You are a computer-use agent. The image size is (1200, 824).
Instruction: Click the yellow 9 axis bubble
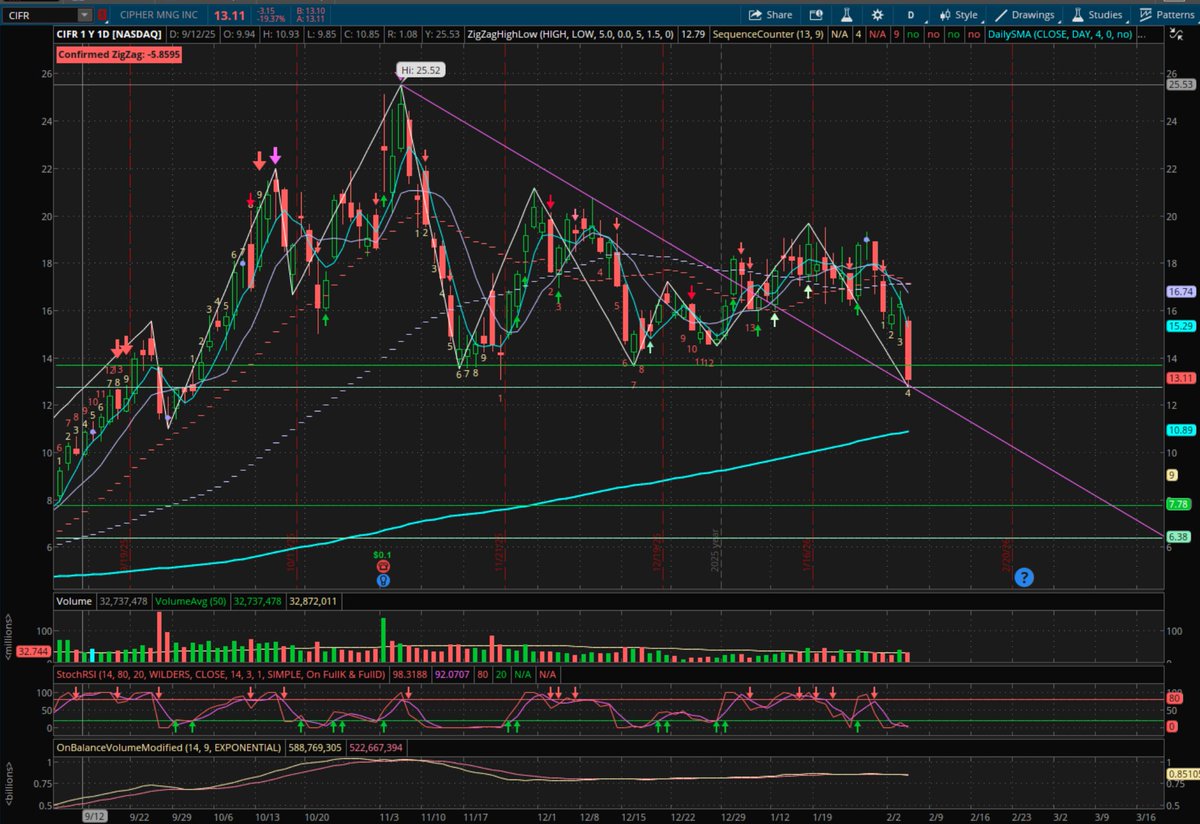coord(1172,476)
